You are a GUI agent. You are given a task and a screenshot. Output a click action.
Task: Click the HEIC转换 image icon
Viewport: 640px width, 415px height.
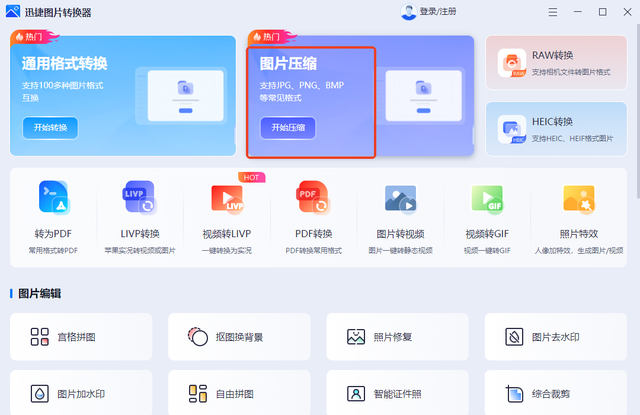point(512,129)
